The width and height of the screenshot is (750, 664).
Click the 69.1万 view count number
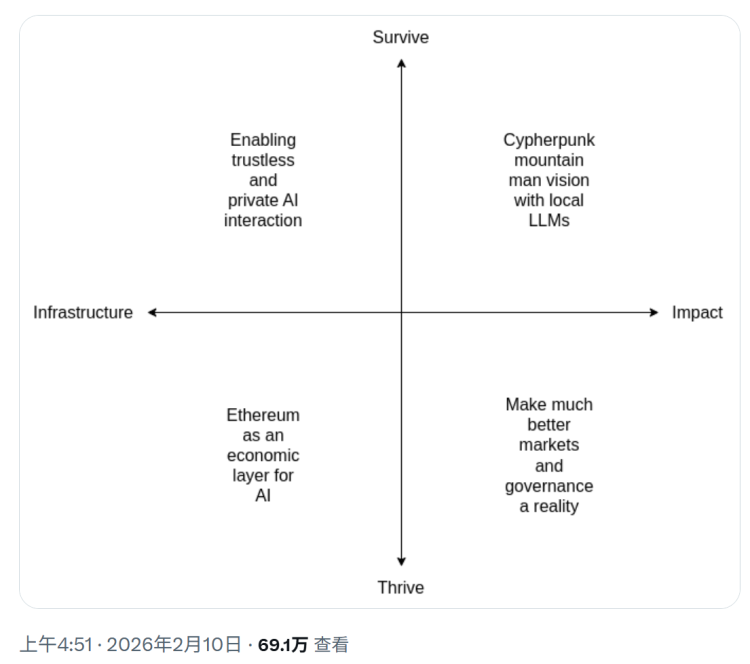(282, 644)
